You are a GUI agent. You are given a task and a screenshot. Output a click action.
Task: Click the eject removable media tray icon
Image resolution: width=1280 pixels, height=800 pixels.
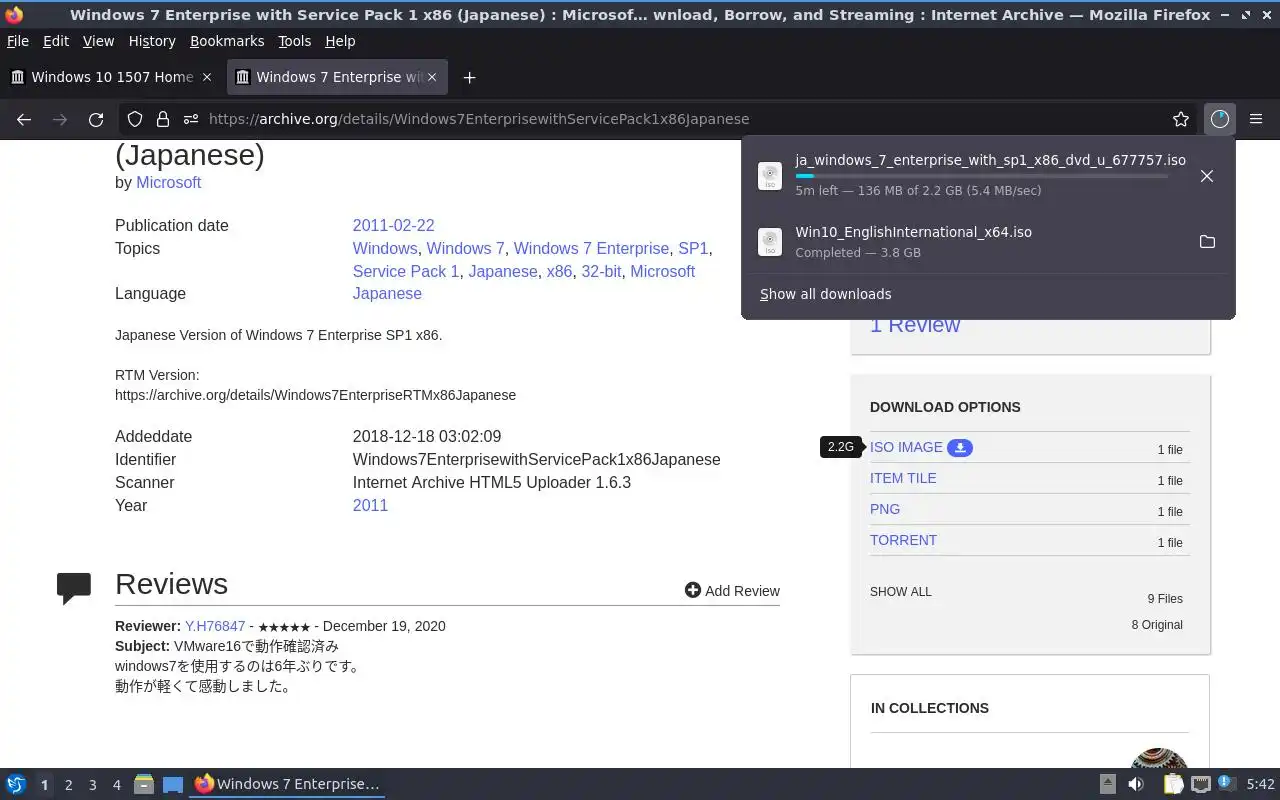1108,784
